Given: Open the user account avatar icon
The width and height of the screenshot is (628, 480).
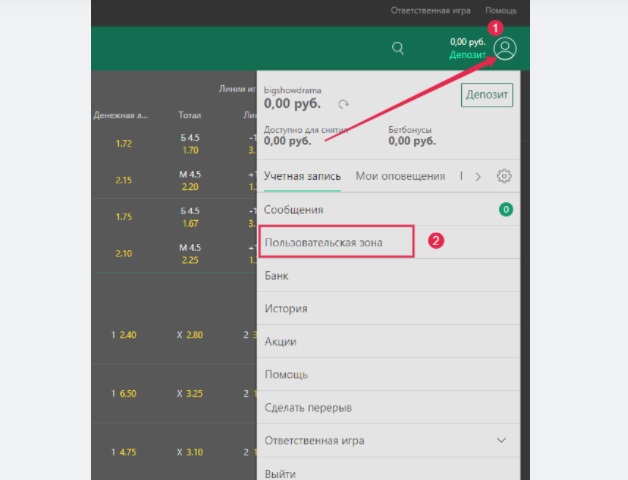Looking at the screenshot, I should click(x=505, y=48).
